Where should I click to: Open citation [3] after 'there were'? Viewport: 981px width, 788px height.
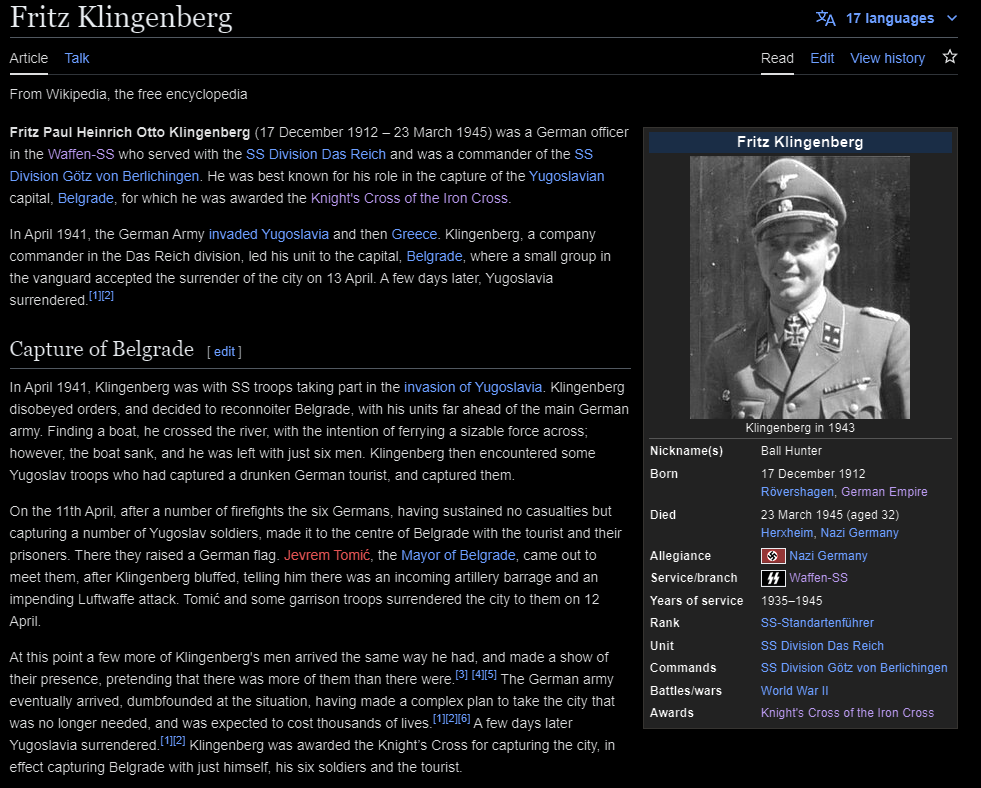[x=462, y=674]
